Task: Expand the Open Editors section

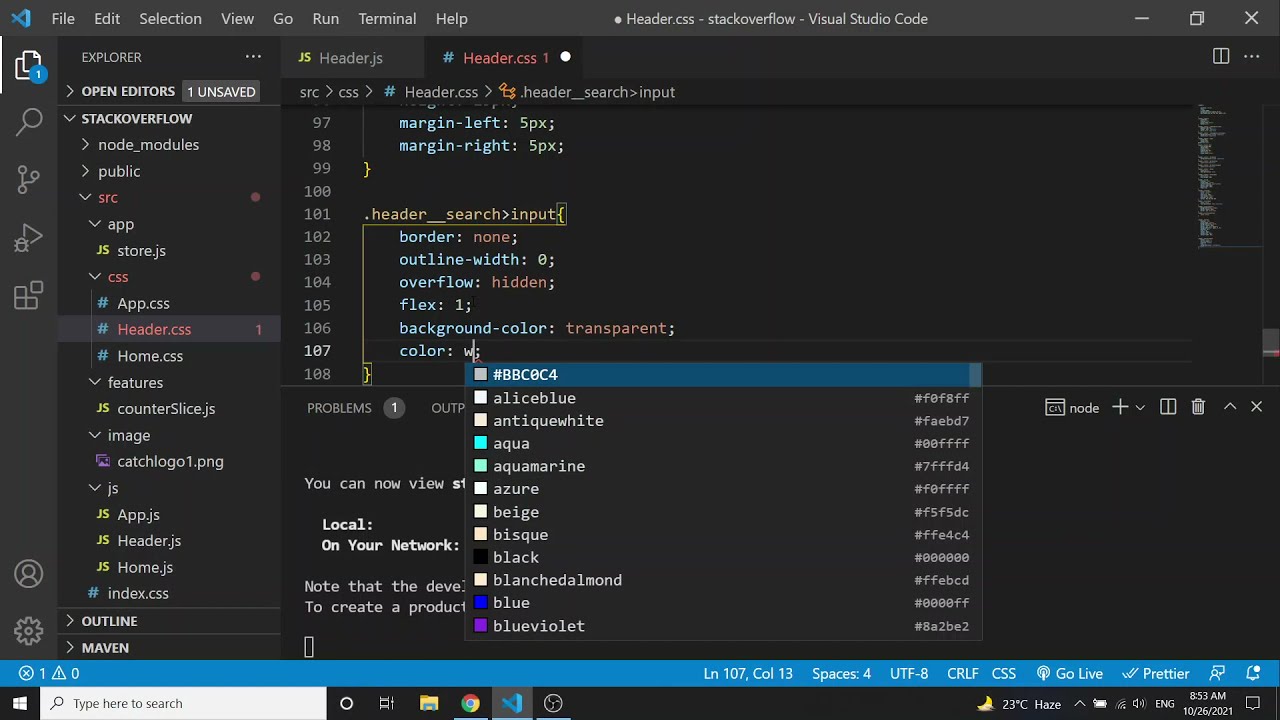Action: (128, 91)
